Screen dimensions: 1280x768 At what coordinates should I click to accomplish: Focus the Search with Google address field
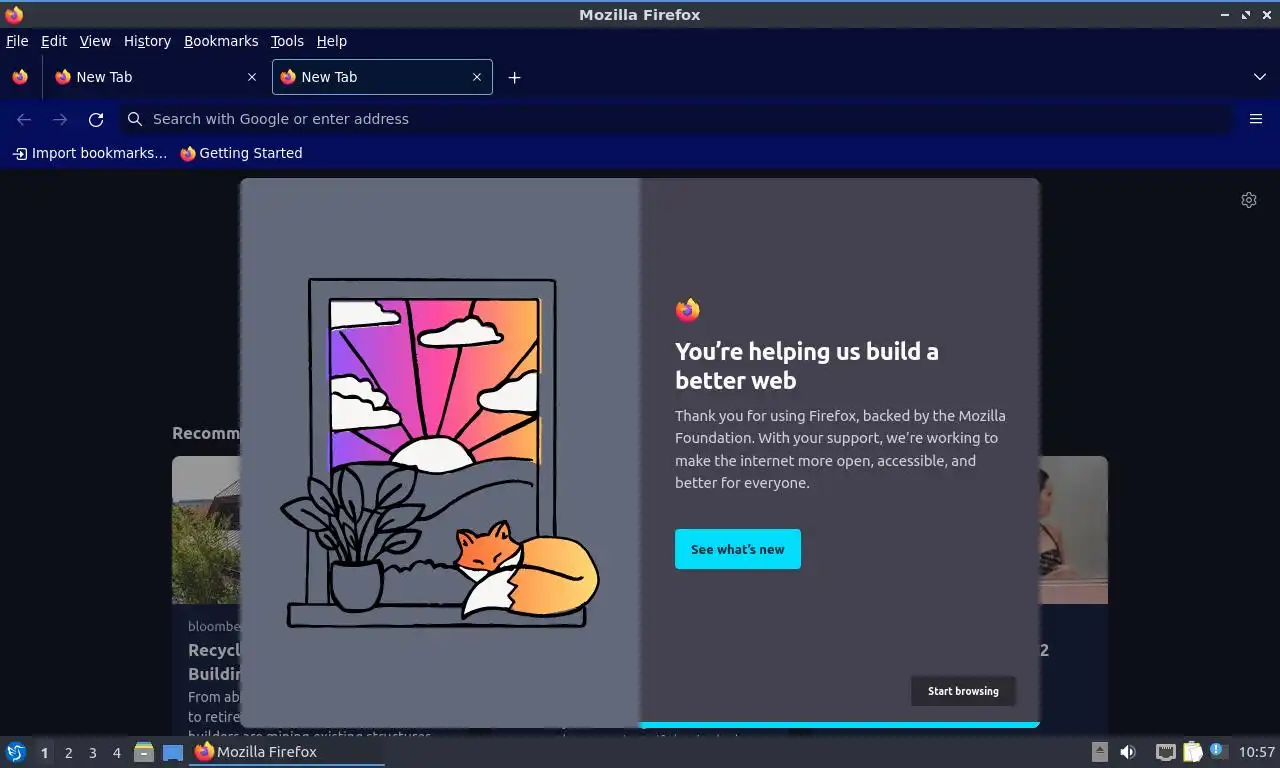click(678, 119)
